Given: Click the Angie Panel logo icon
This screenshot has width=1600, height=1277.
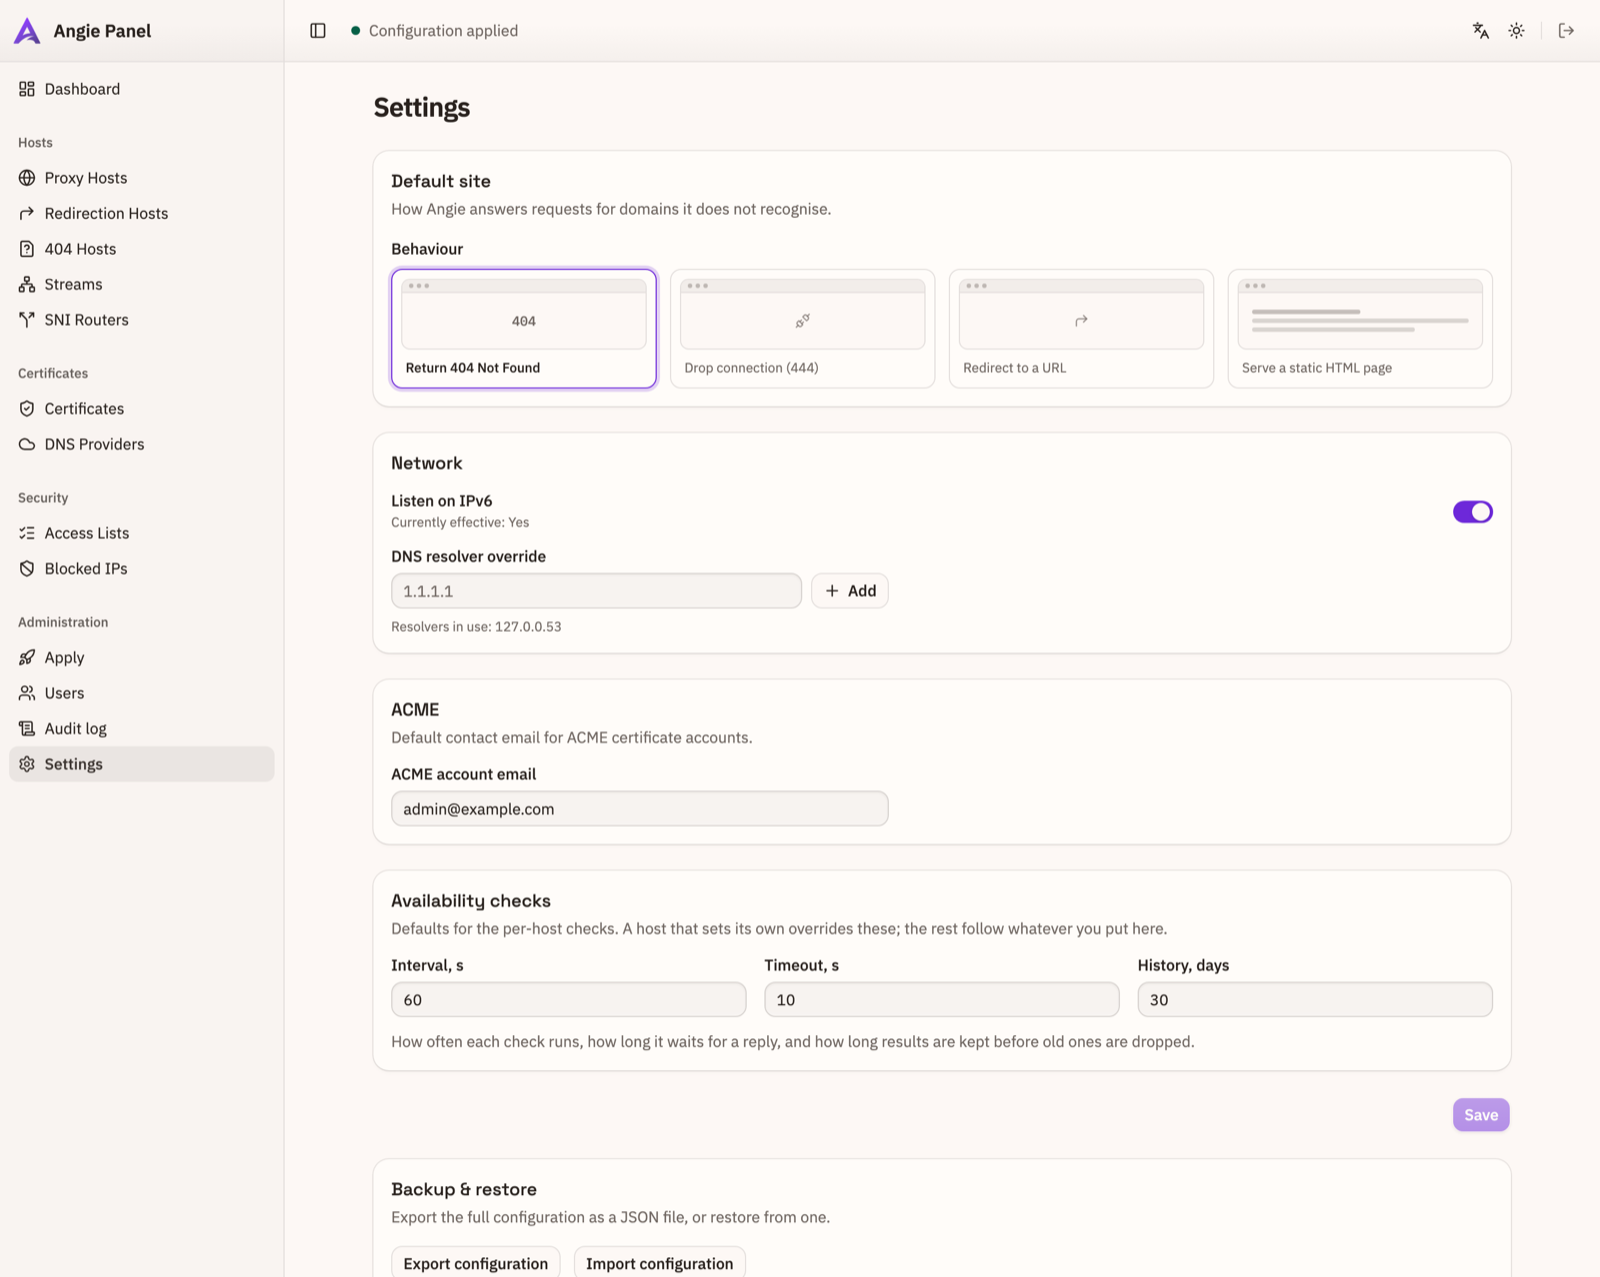Looking at the screenshot, I should 27,31.
